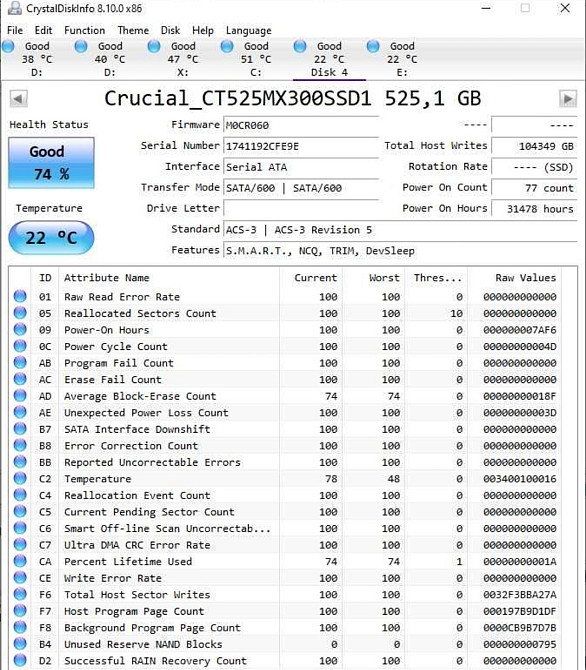586x670 pixels.
Task: Click status orb for Raw Read Error Rate
Action: [20, 296]
